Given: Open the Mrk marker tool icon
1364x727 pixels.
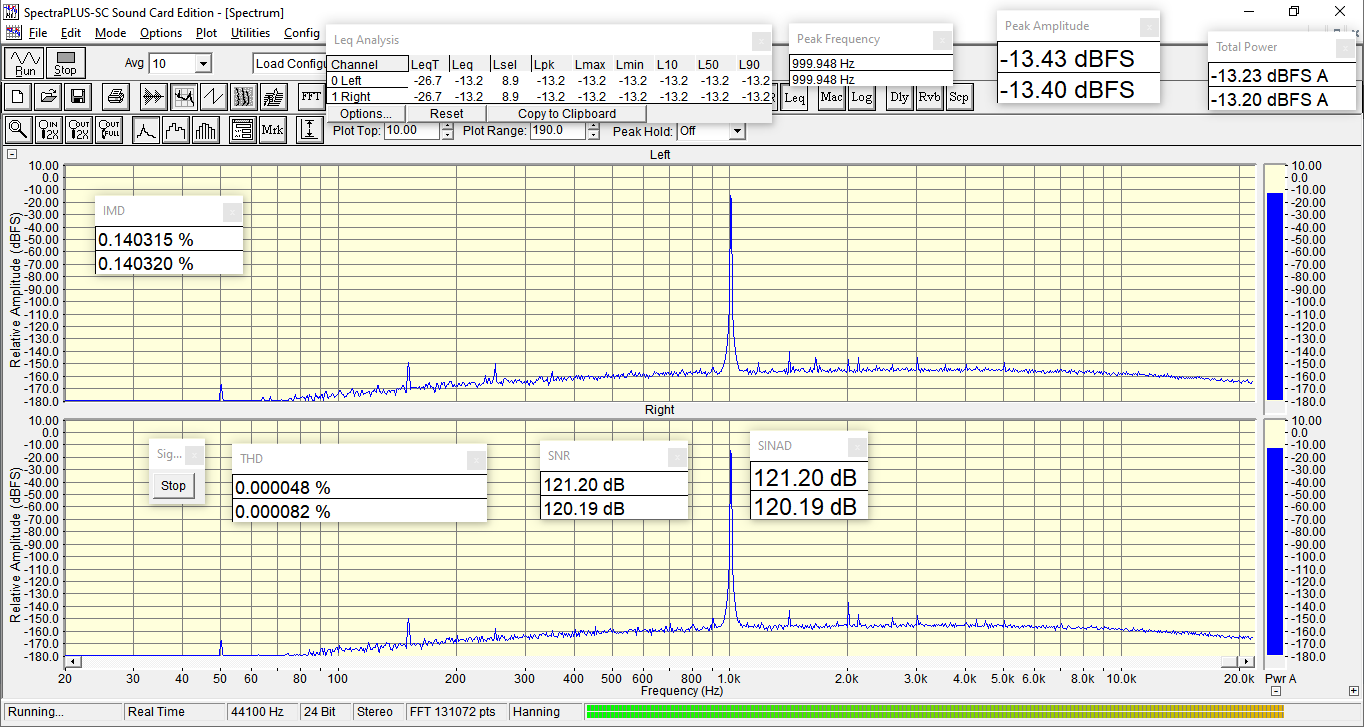Looking at the screenshot, I should tap(271, 129).
